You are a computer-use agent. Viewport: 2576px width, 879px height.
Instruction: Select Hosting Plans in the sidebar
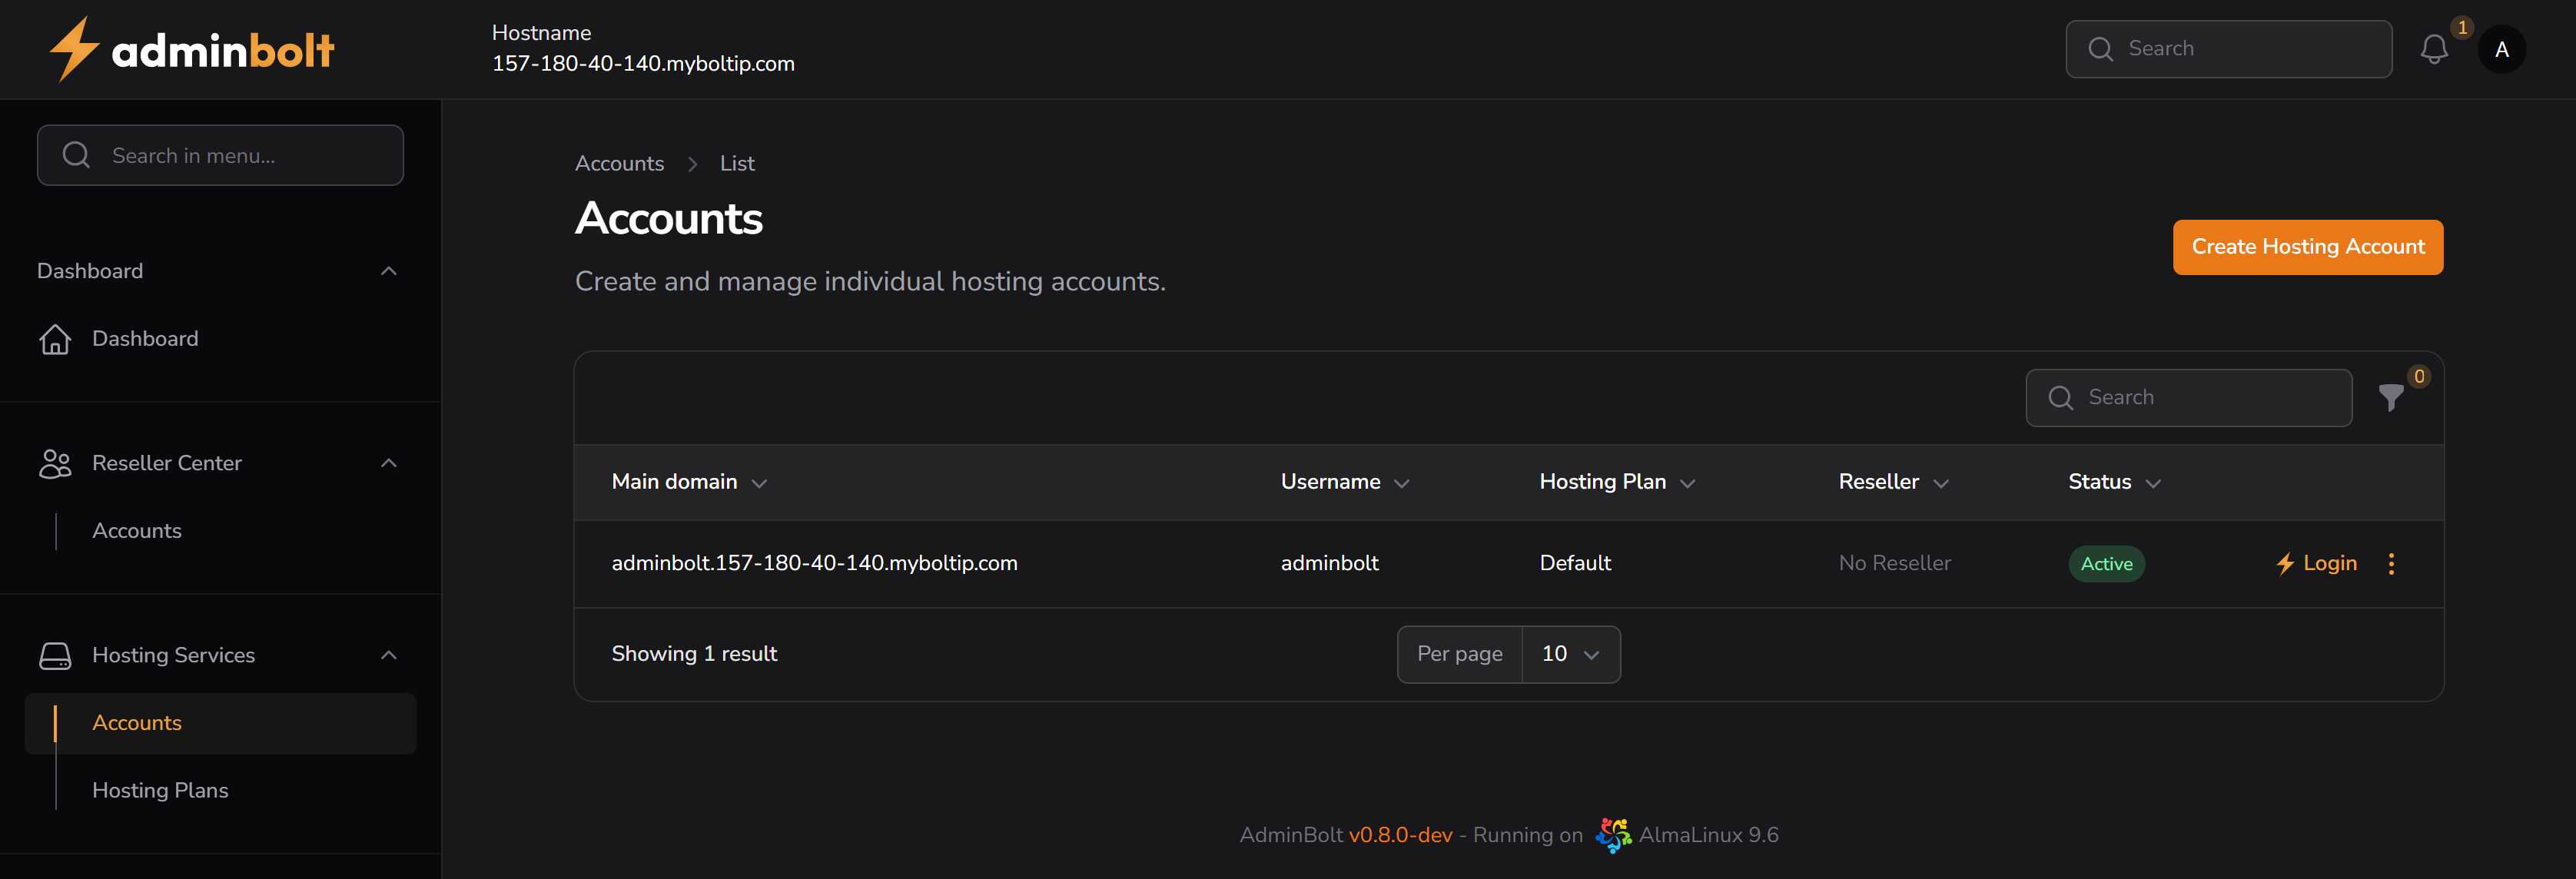click(159, 790)
